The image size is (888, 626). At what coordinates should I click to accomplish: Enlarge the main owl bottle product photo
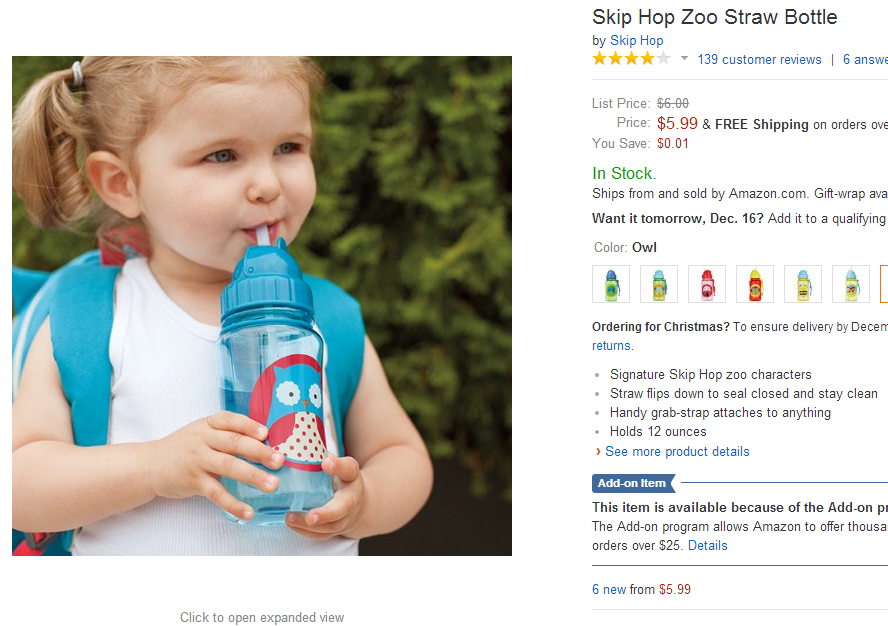click(262, 306)
